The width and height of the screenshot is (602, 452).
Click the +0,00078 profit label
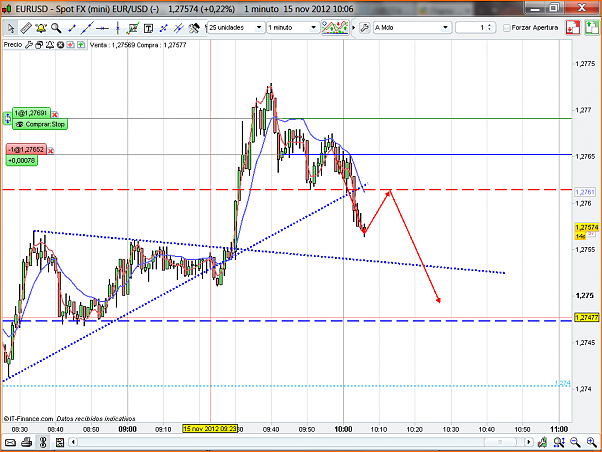pos(22,160)
